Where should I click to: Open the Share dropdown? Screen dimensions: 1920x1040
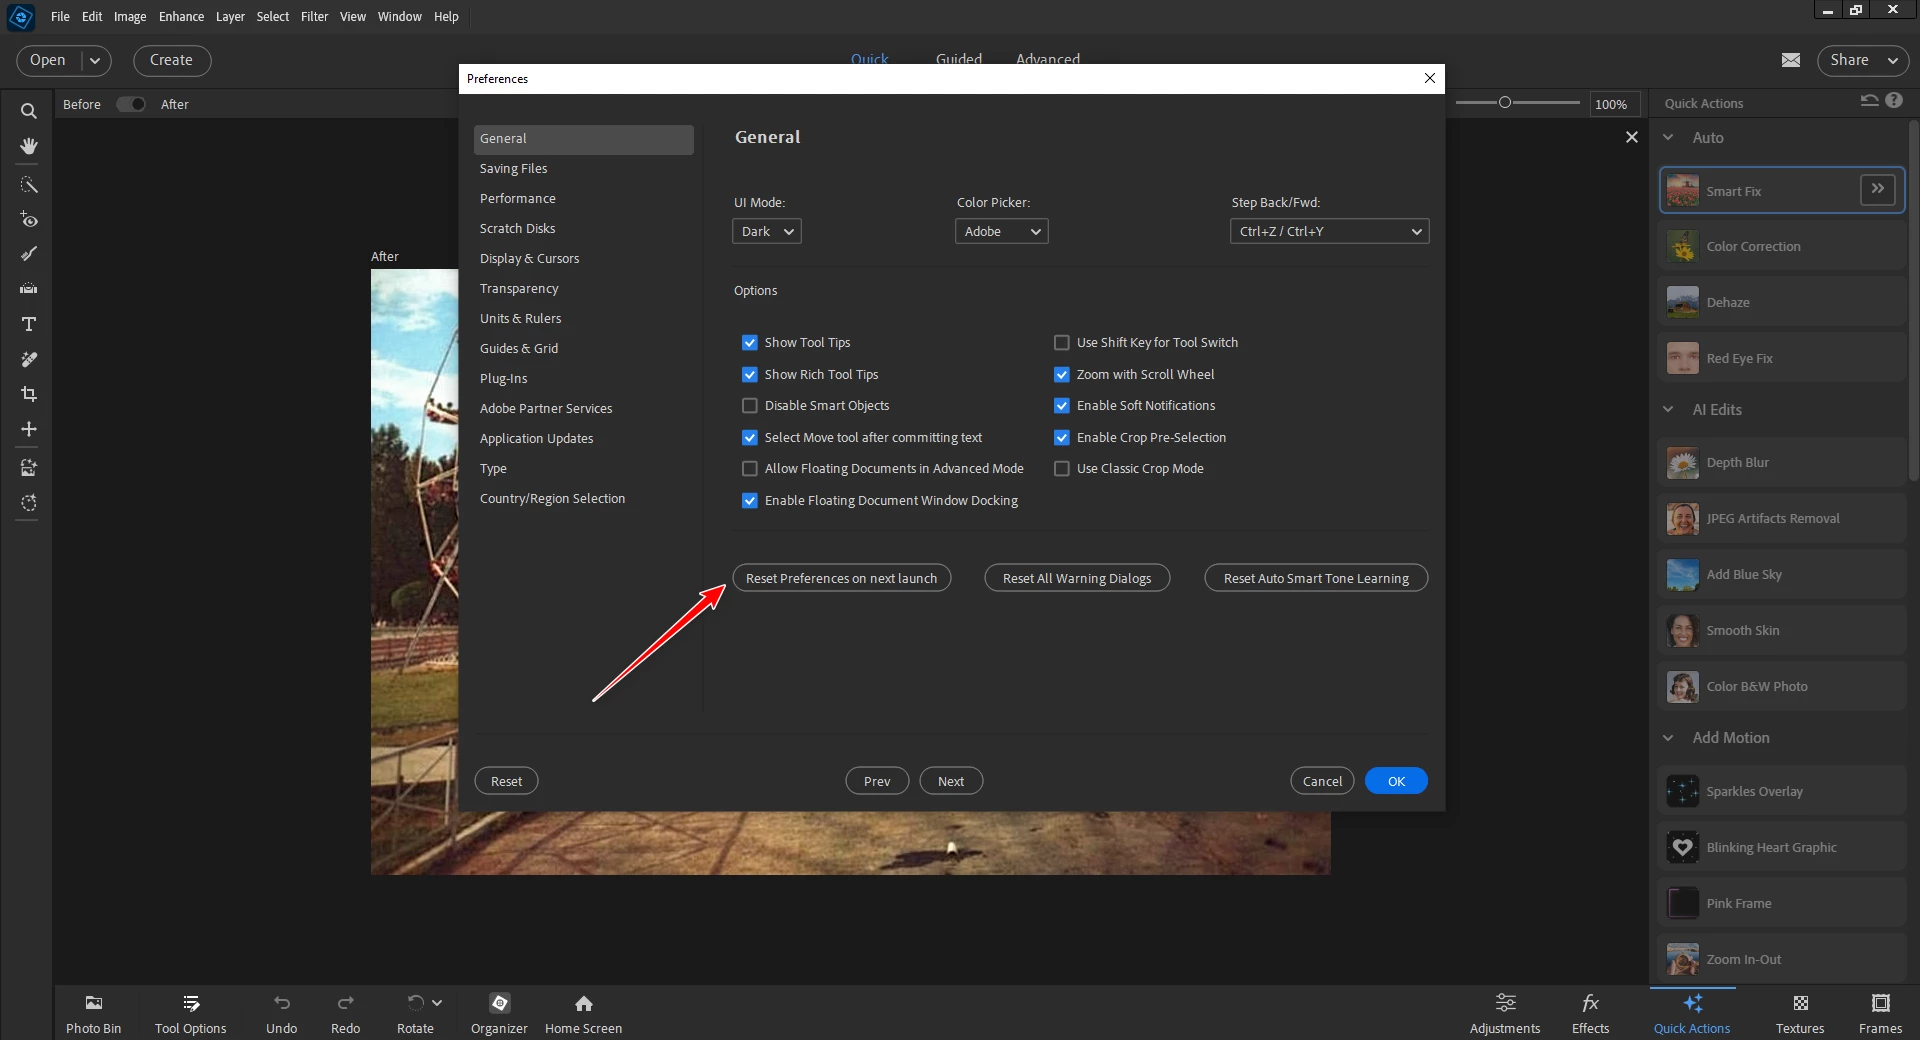point(1863,60)
